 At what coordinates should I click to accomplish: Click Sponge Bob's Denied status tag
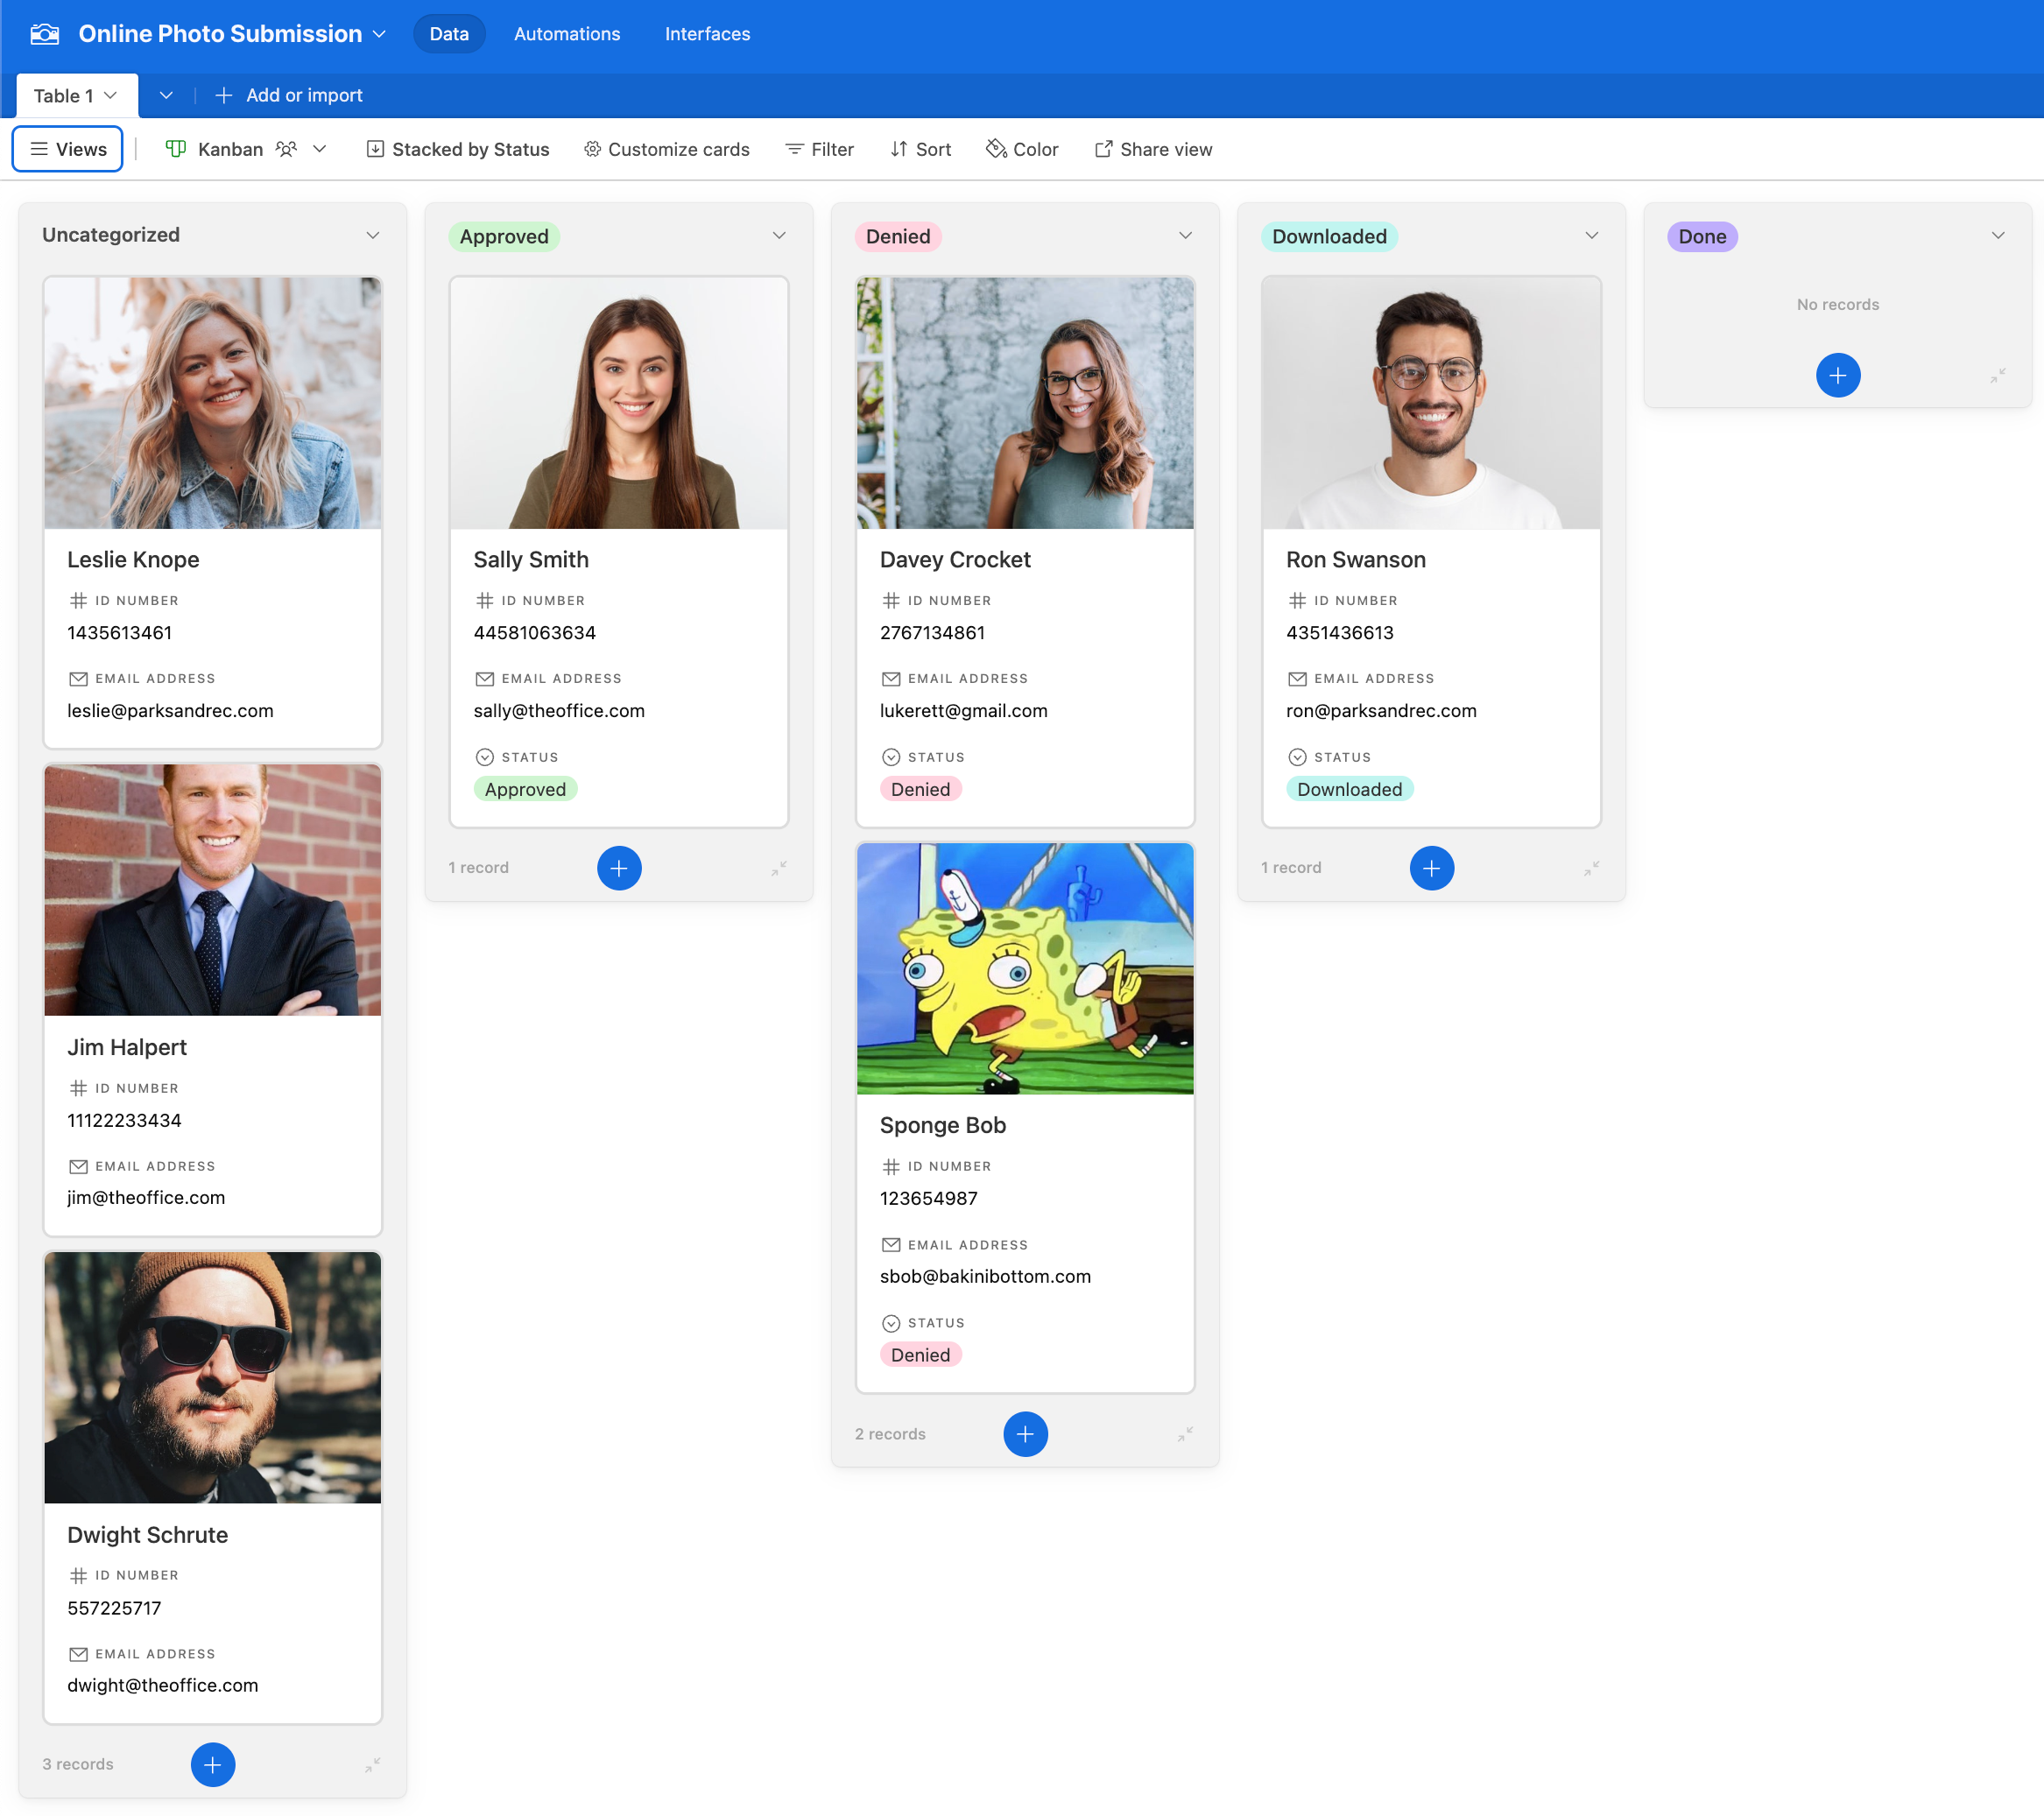[x=920, y=1355]
